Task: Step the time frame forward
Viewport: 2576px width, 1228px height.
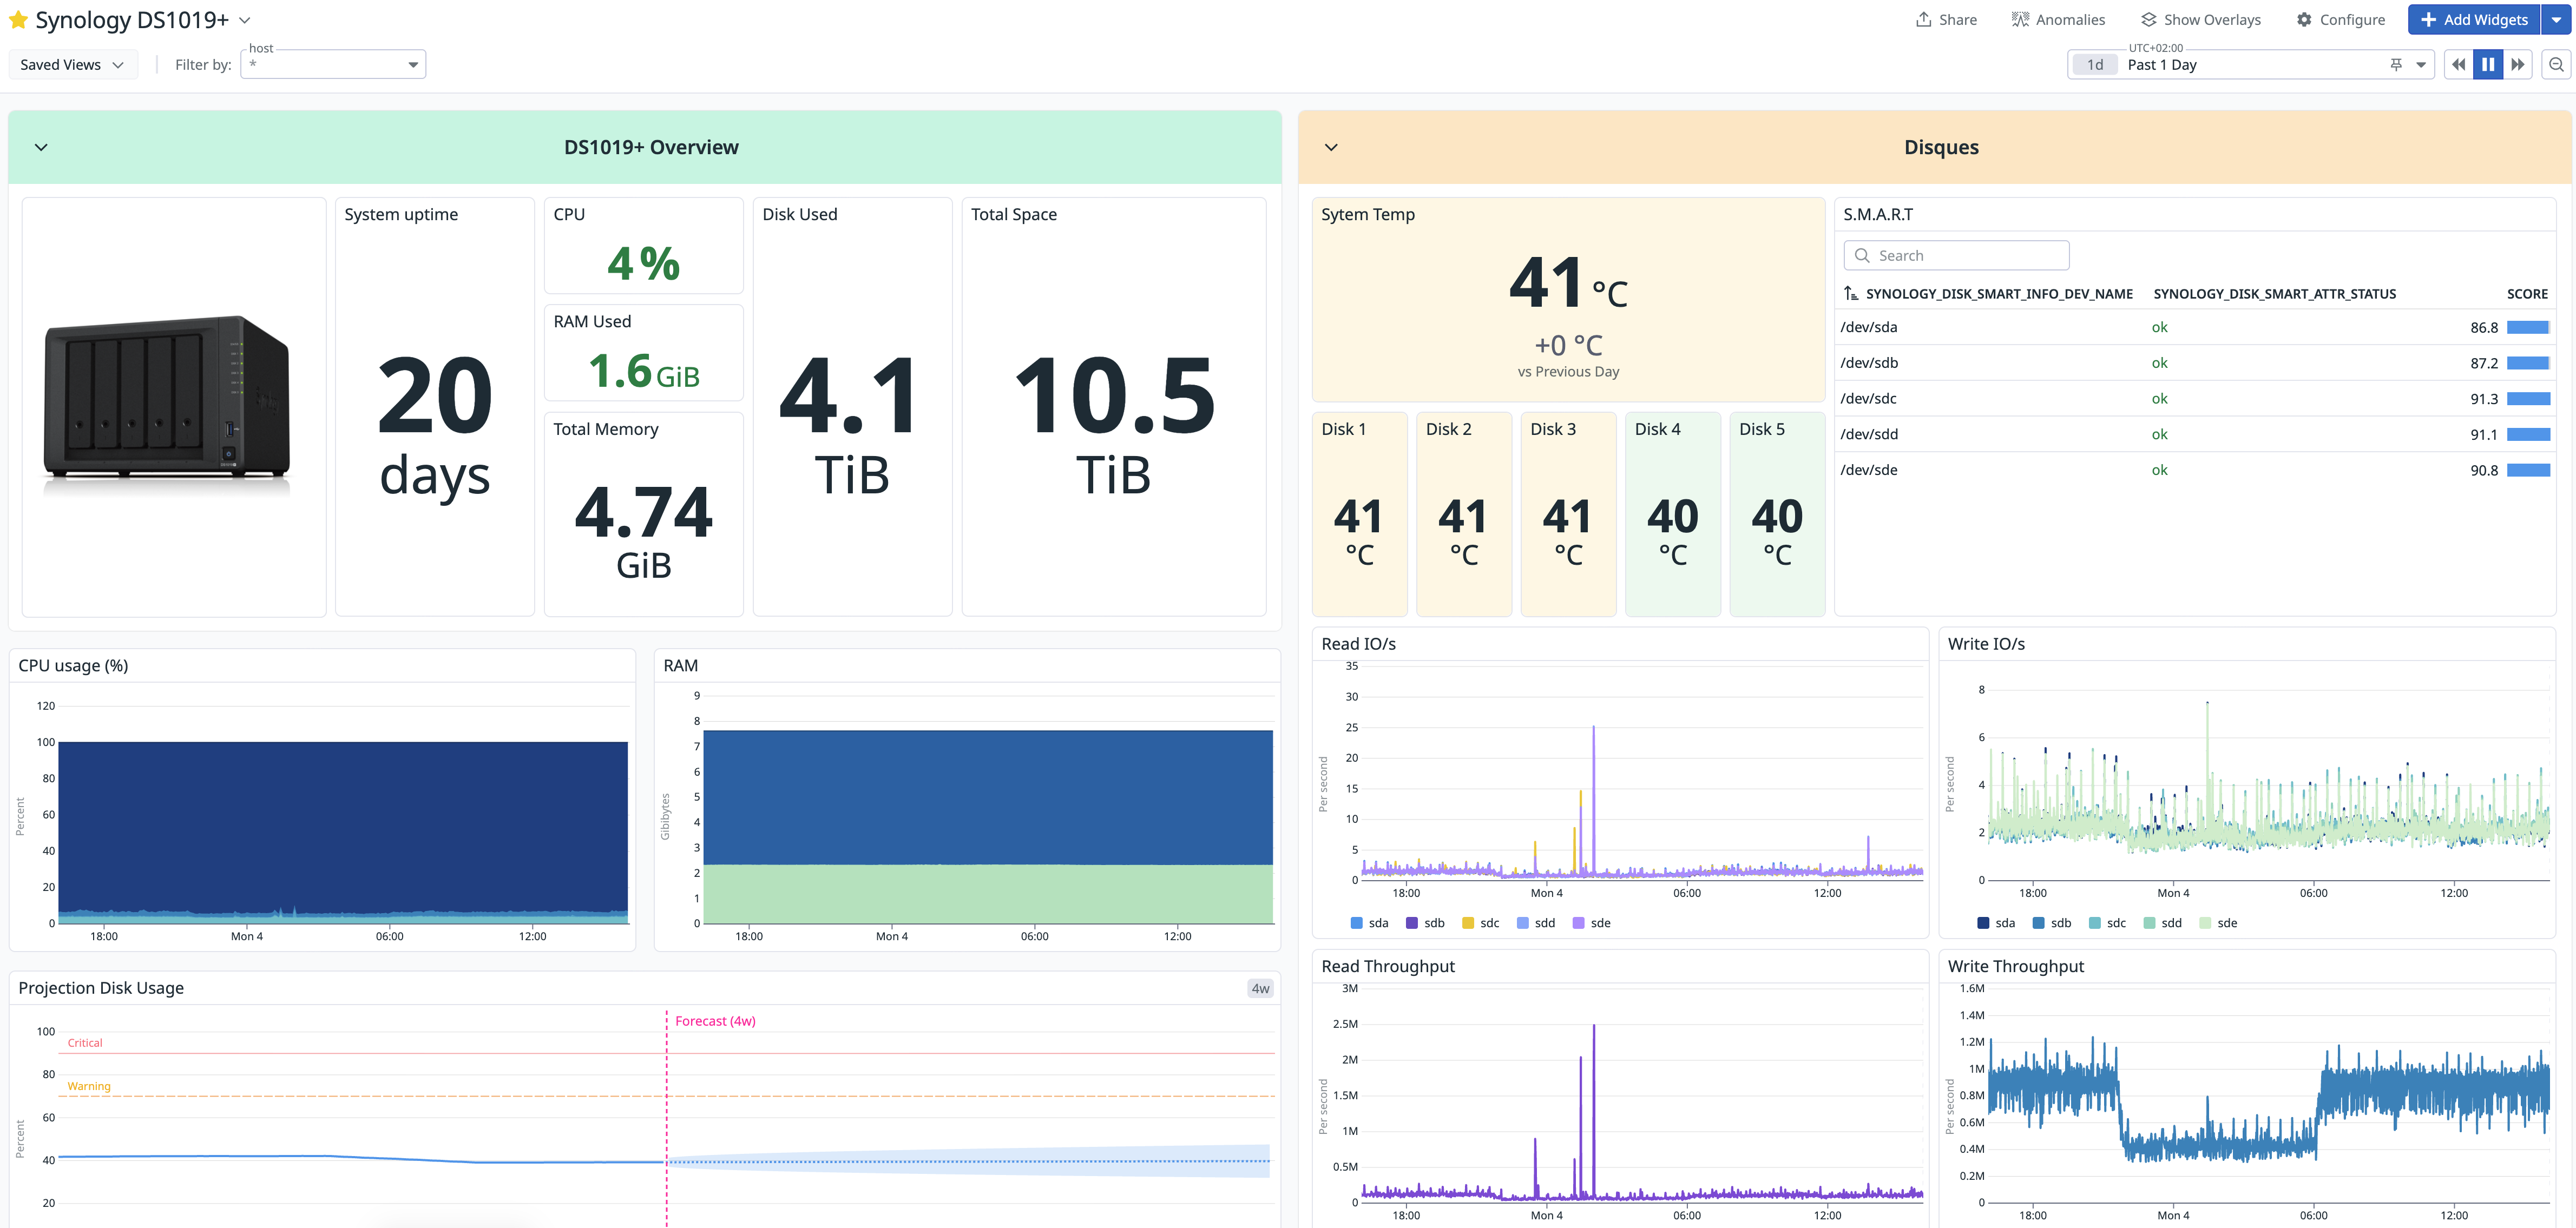Action: pos(2518,65)
